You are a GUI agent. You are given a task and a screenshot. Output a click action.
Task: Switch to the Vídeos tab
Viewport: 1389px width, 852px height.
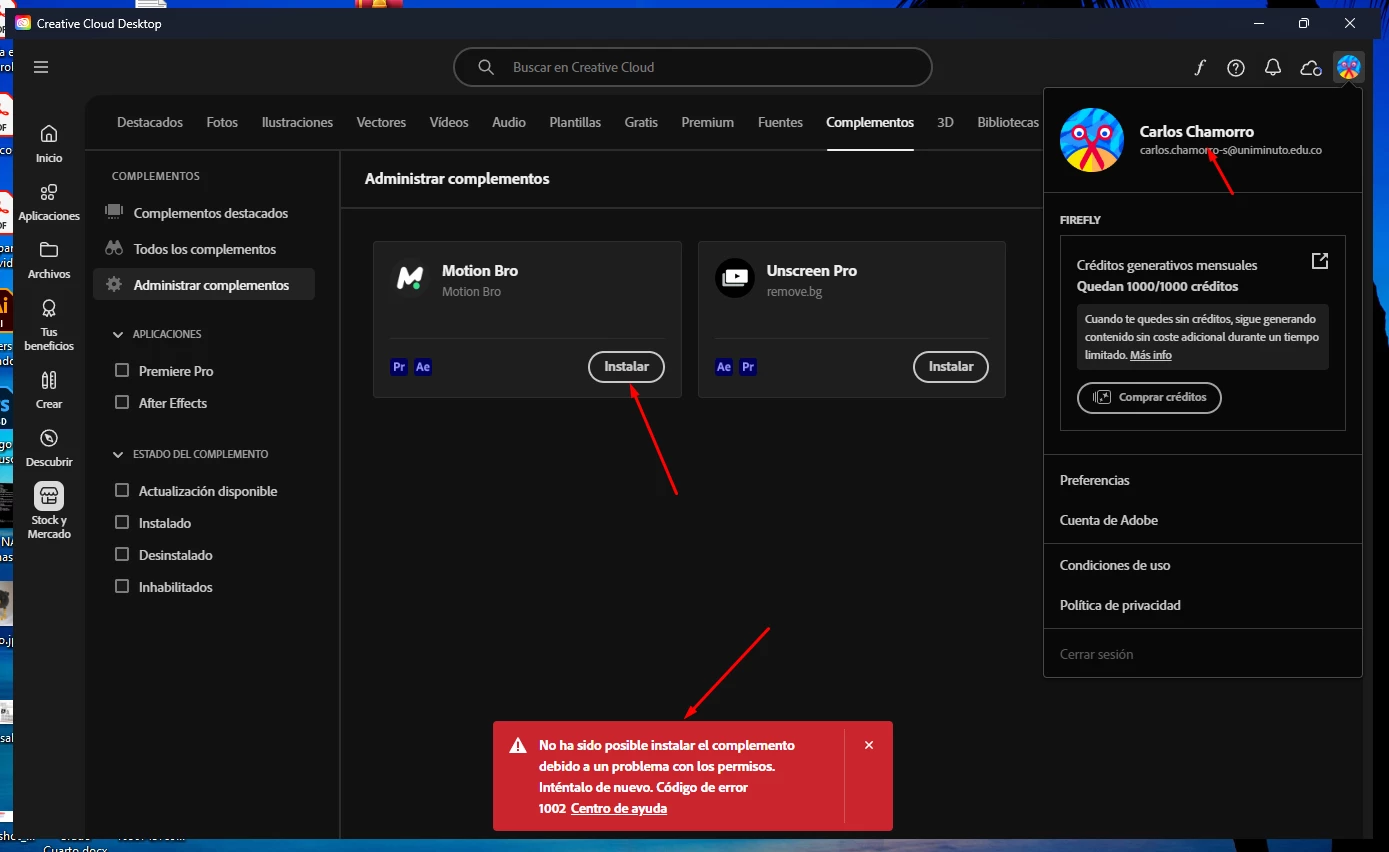(449, 122)
